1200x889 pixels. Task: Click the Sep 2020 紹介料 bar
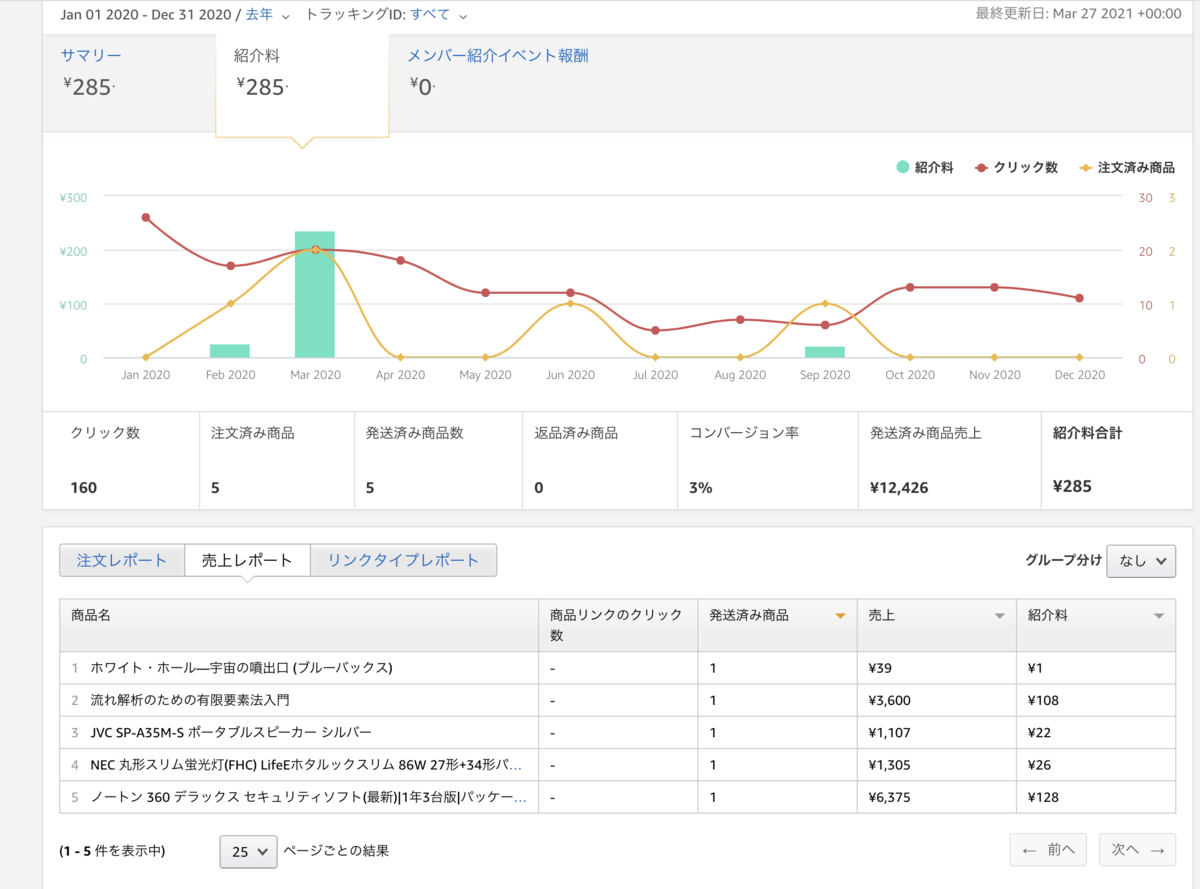tap(825, 352)
